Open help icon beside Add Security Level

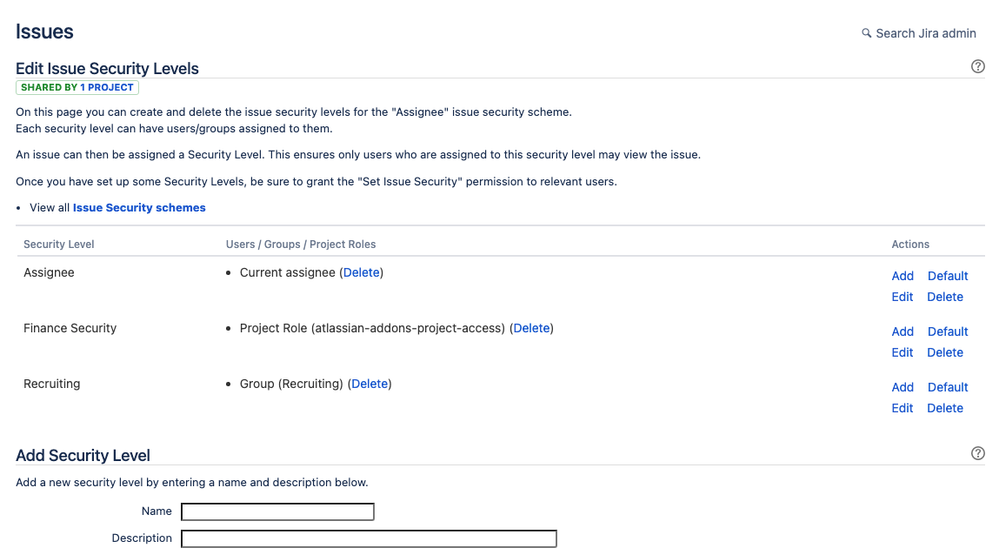pos(977,453)
